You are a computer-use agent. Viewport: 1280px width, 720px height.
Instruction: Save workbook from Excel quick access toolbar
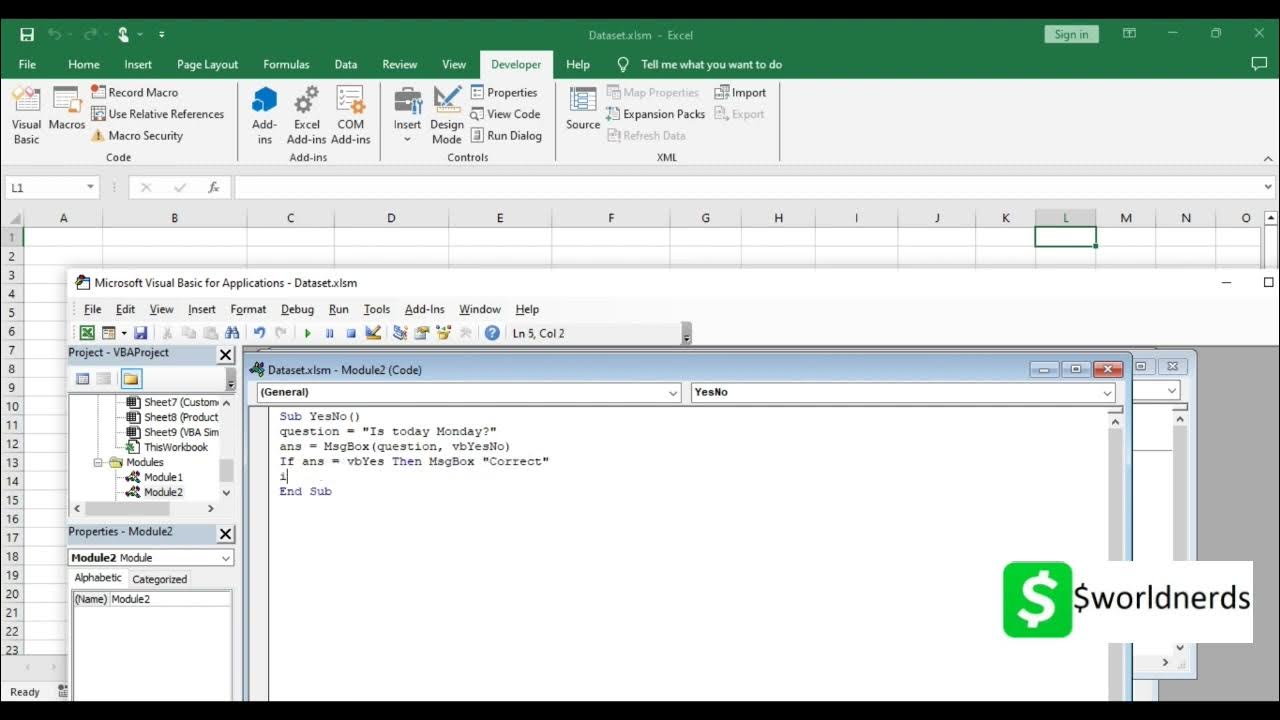point(27,34)
